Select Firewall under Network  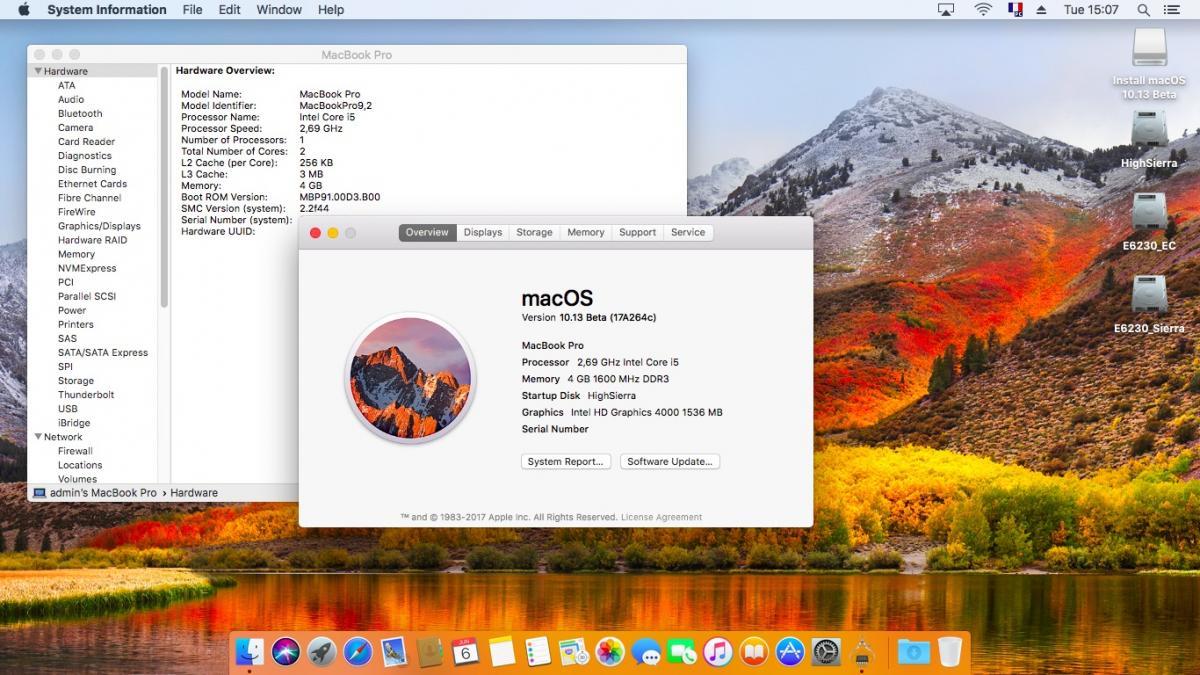point(75,451)
